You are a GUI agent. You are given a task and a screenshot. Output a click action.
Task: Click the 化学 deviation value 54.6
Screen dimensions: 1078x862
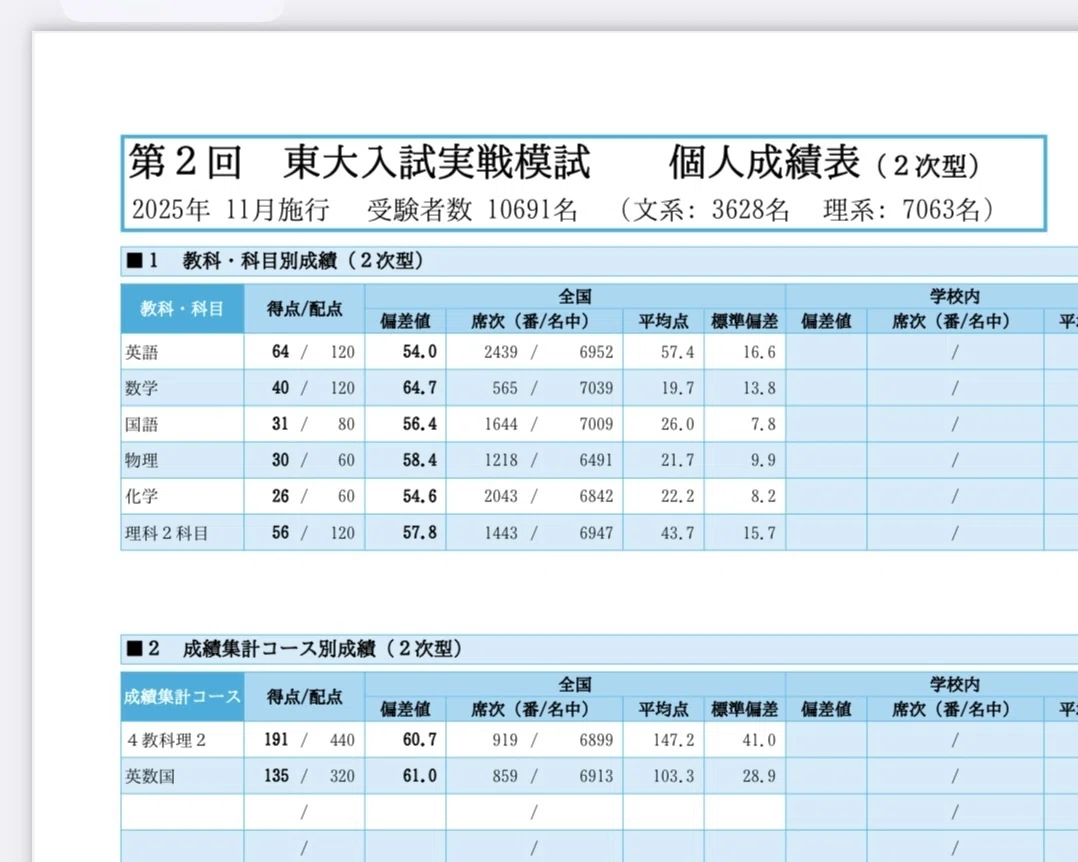pos(419,496)
